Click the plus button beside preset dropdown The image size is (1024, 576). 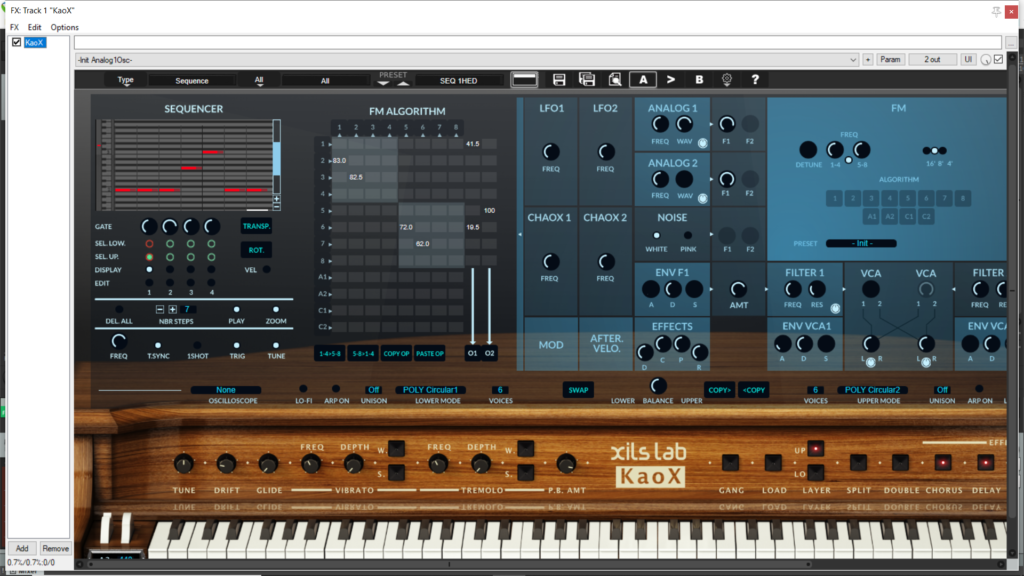868,59
